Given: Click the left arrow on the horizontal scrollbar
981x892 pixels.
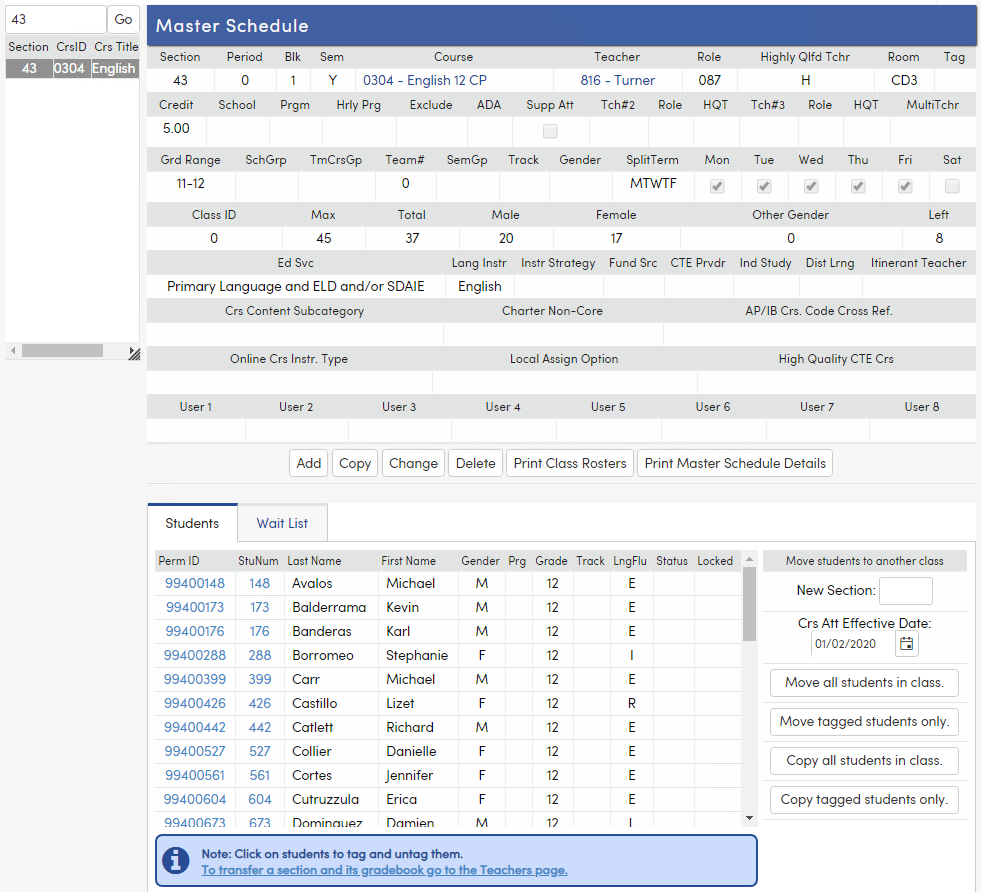Looking at the screenshot, I should (x=11, y=350).
